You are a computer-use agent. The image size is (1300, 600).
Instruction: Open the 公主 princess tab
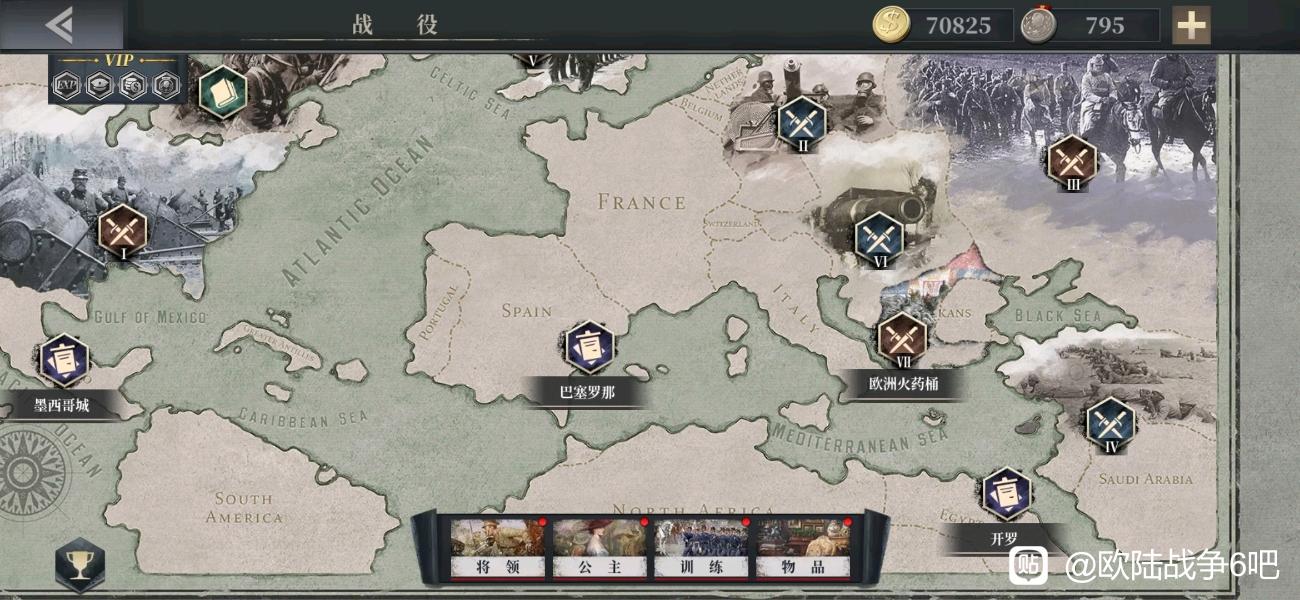point(599,548)
